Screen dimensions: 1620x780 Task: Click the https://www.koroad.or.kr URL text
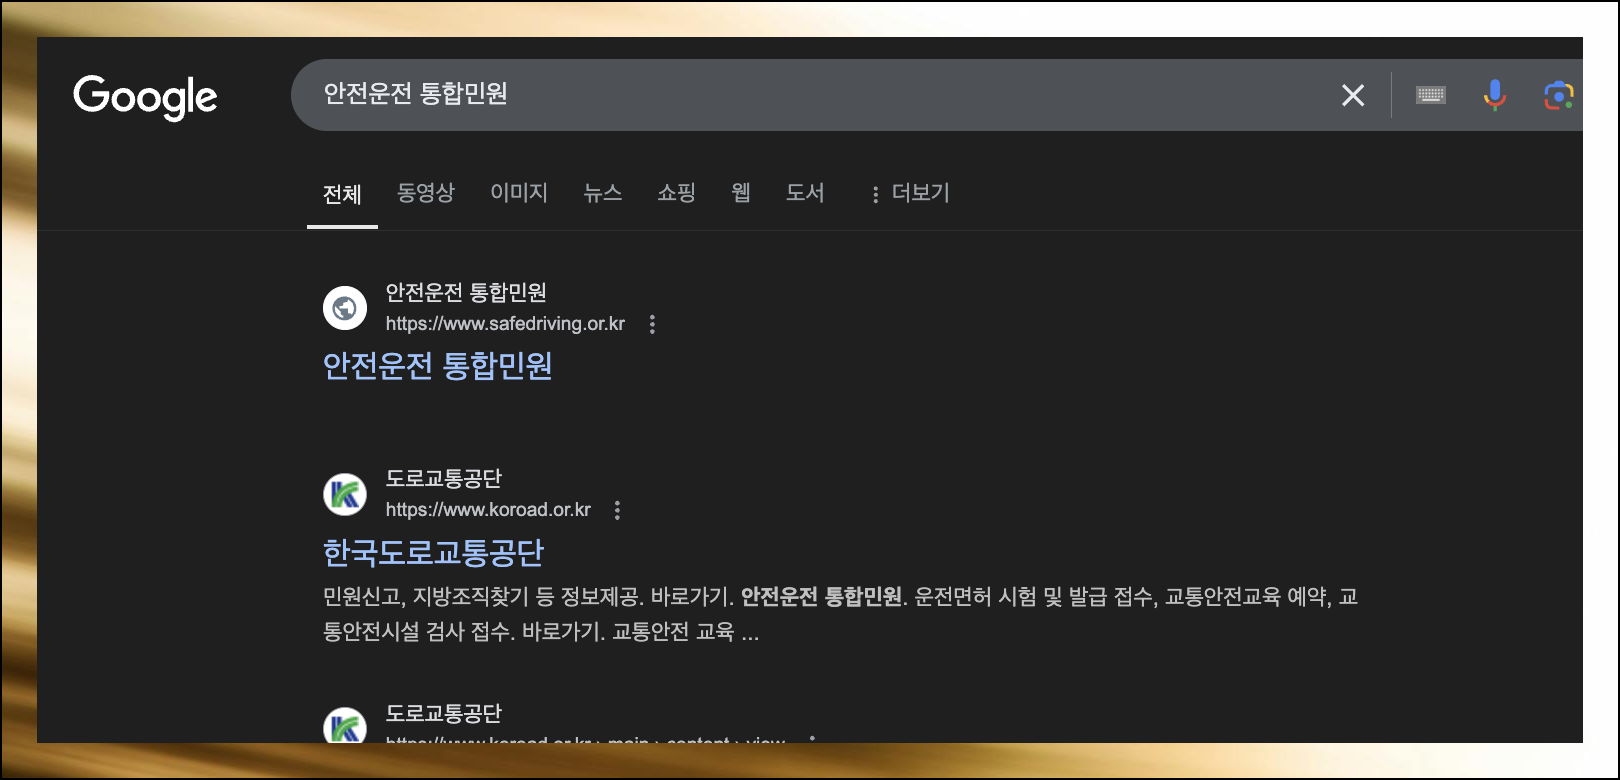click(488, 510)
